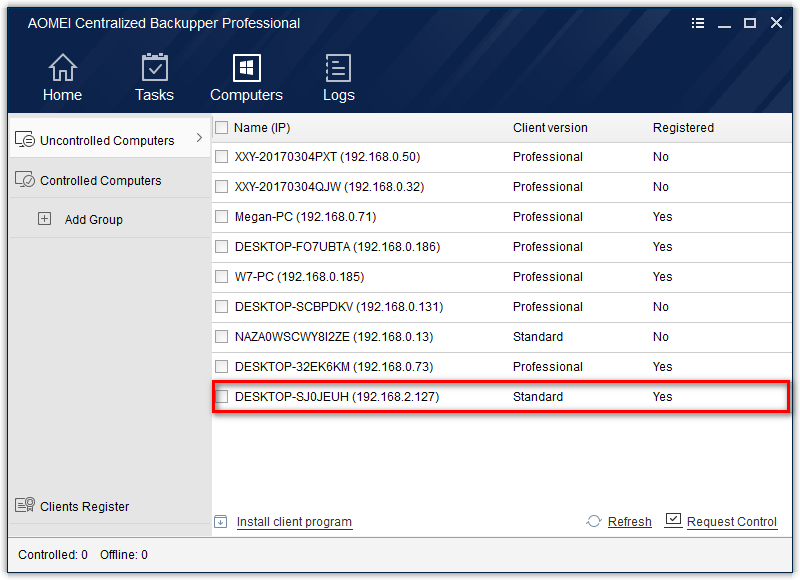This screenshot has width=800, height=580.
Task: Open the title bar menu list icon
Action: pos(697,23)
